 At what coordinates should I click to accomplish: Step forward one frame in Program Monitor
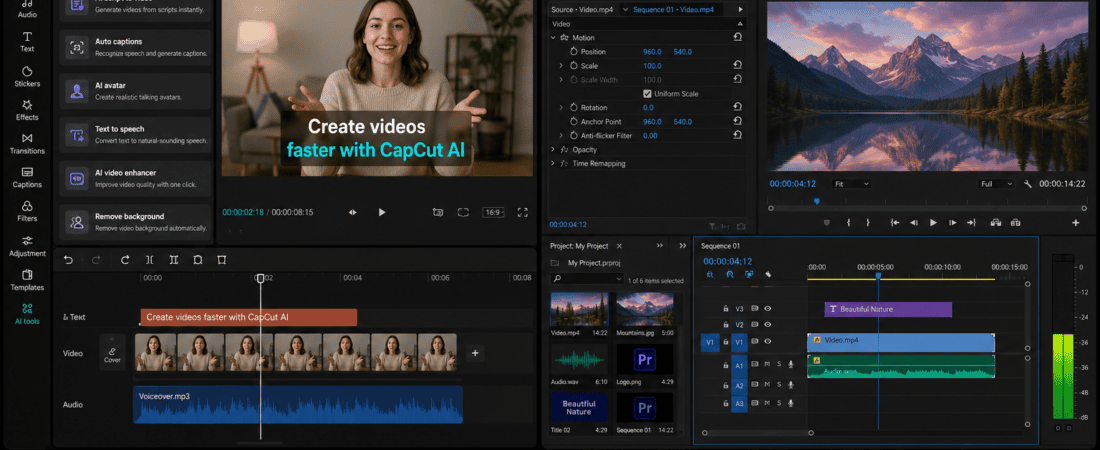[952, 223]
